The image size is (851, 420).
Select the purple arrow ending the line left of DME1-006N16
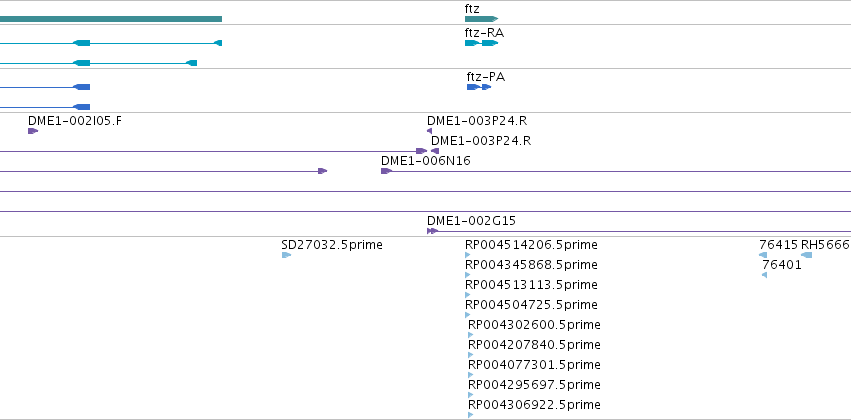coord(322,171)
